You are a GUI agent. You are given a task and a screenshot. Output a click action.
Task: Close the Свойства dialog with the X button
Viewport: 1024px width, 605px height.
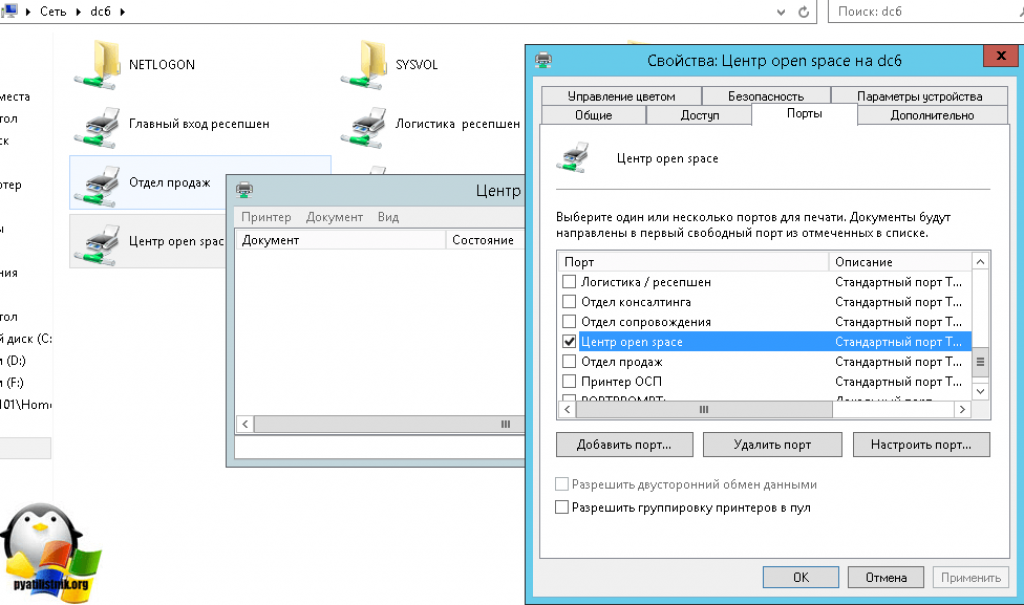click(1000, 56)
